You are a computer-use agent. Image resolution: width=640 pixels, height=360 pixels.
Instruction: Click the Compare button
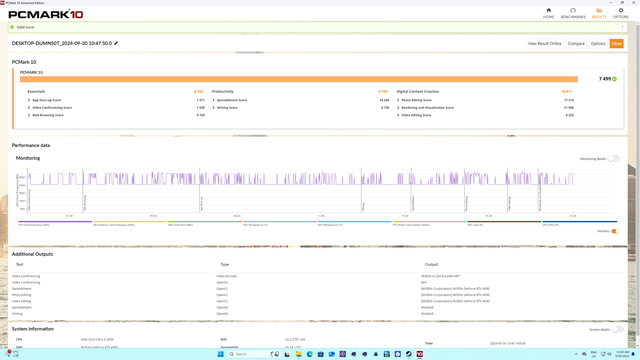point(576,43)
